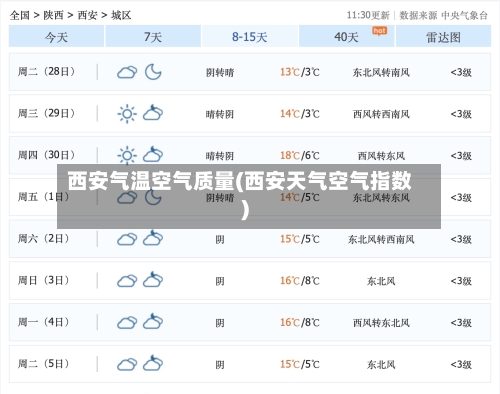Click 晴转阴 in the 30日 row
The width and height of the screenshot is (500, 394).
pos(220,156)
